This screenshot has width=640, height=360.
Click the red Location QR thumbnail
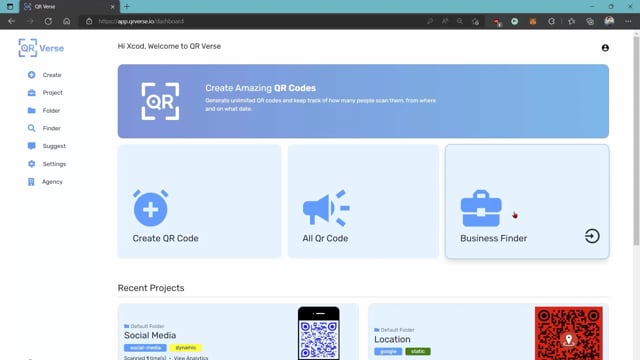point(569,333)
